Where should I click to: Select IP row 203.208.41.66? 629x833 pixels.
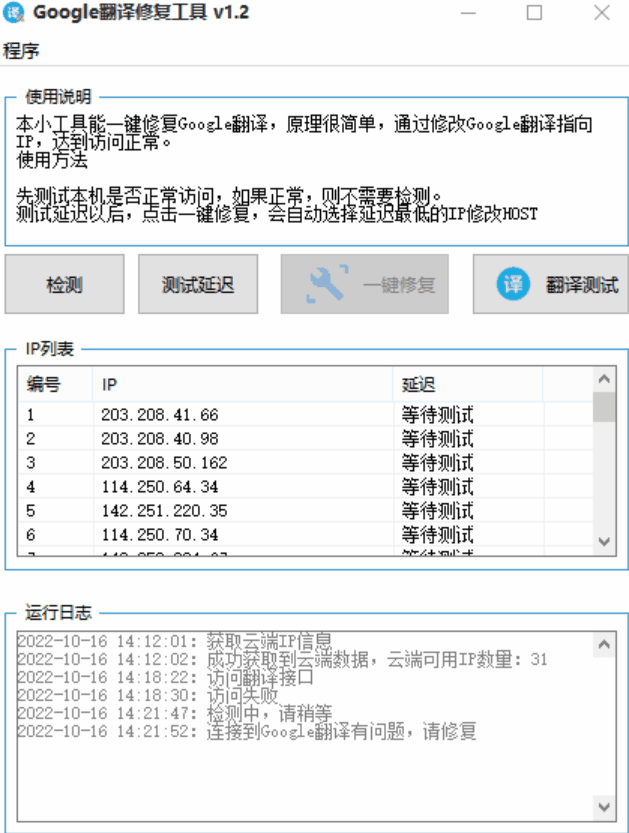point(305,414)
